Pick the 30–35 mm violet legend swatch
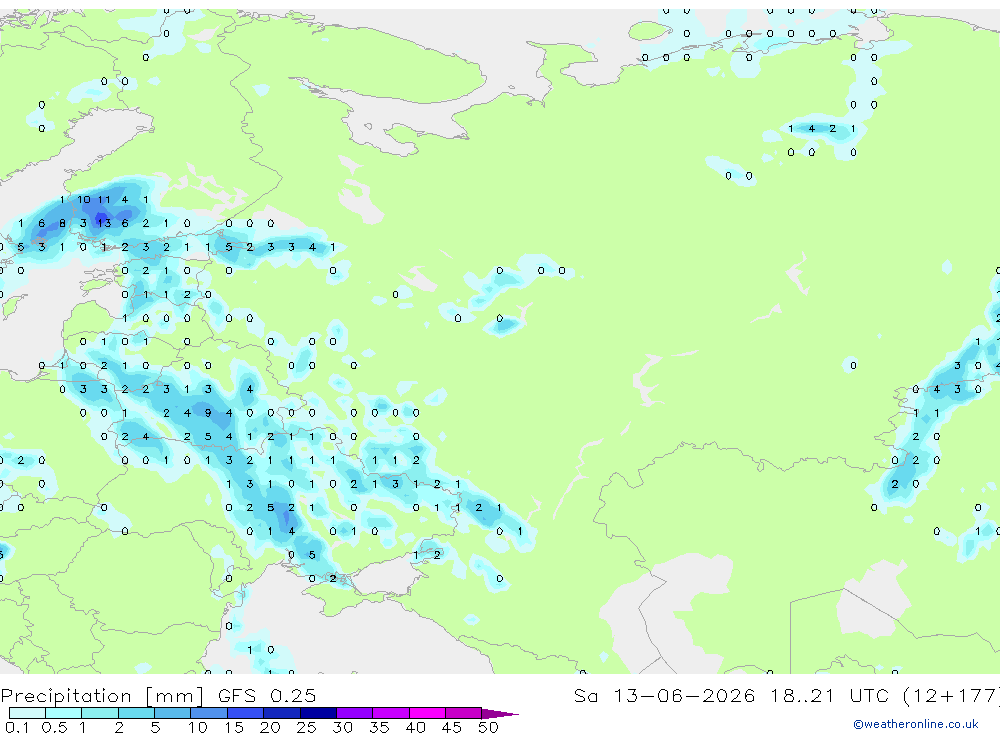 (x=354, y=713)
